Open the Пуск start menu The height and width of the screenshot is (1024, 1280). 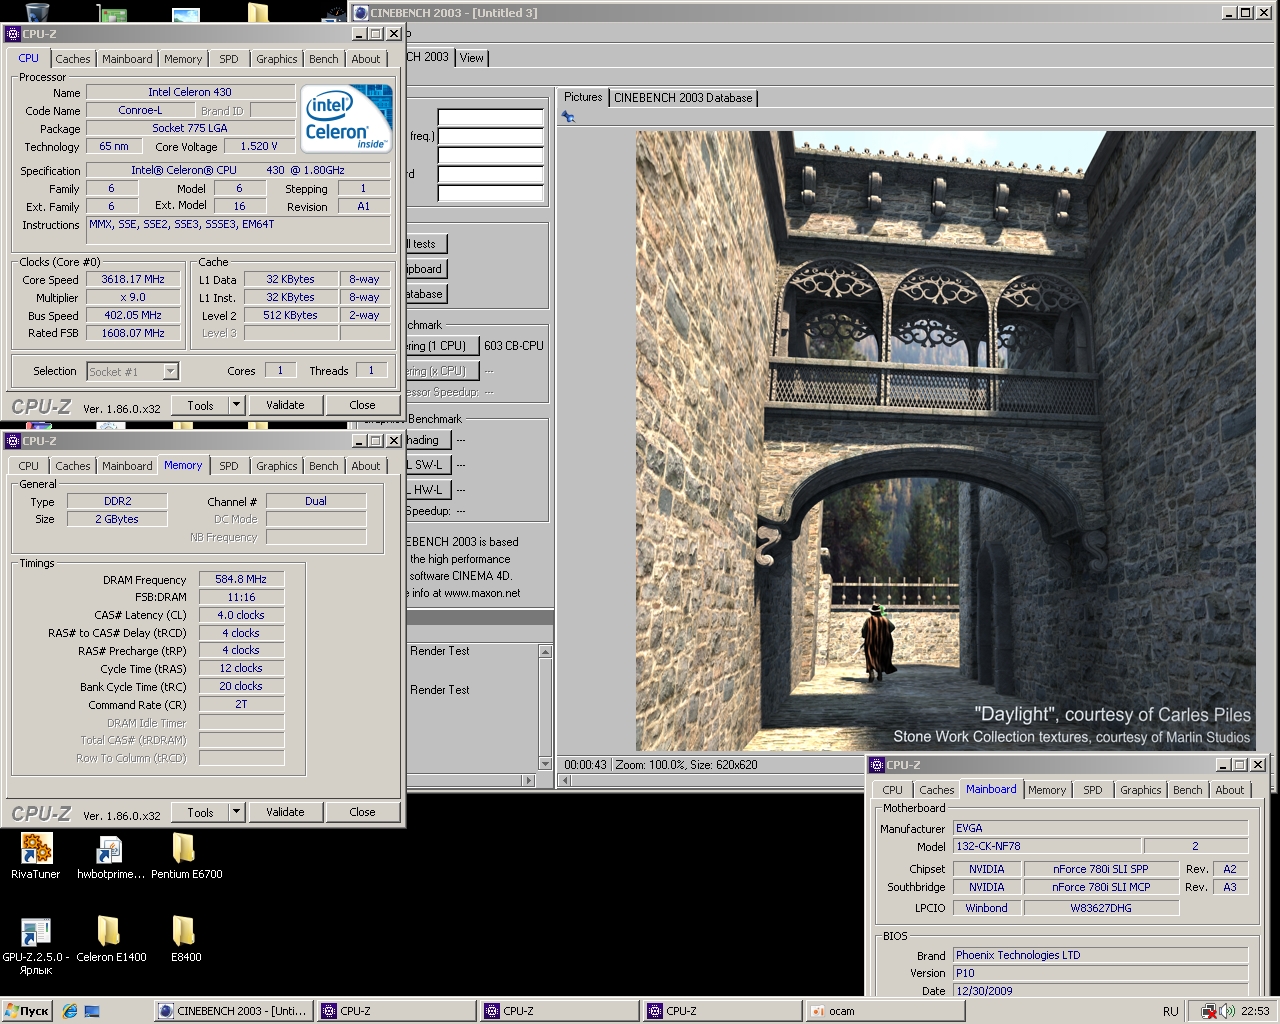(x=27, y=1011)
